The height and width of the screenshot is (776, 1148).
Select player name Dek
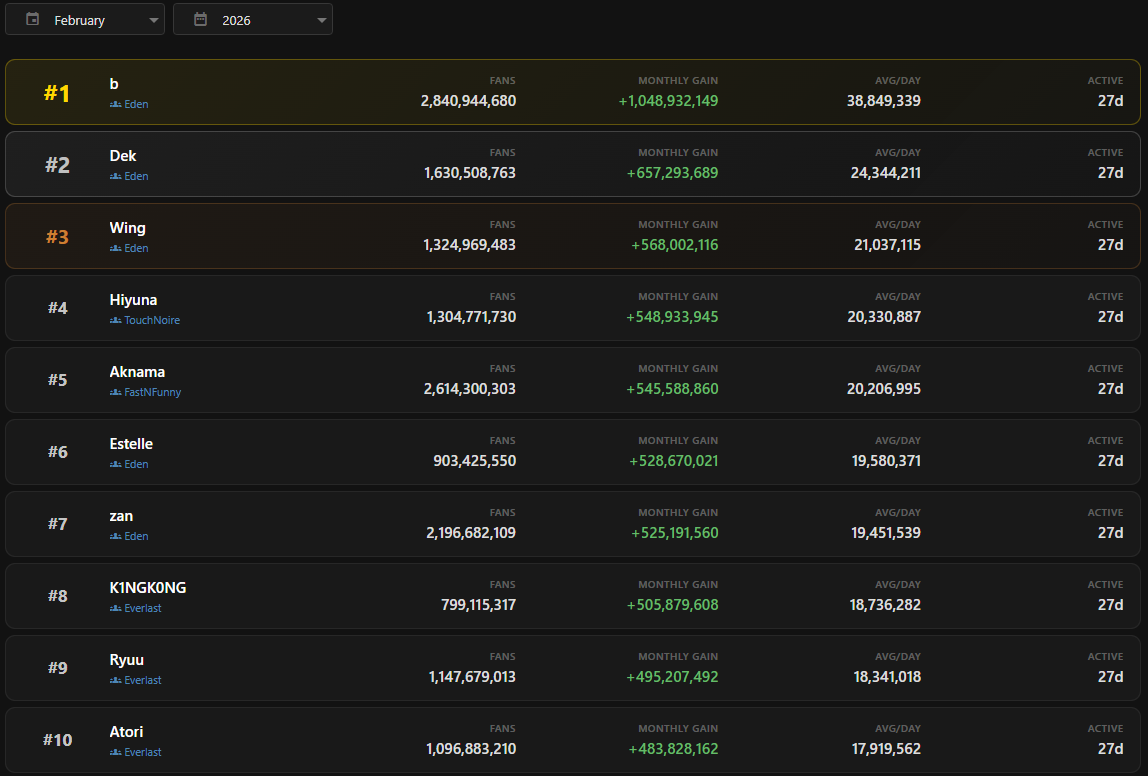click(123, 156)
